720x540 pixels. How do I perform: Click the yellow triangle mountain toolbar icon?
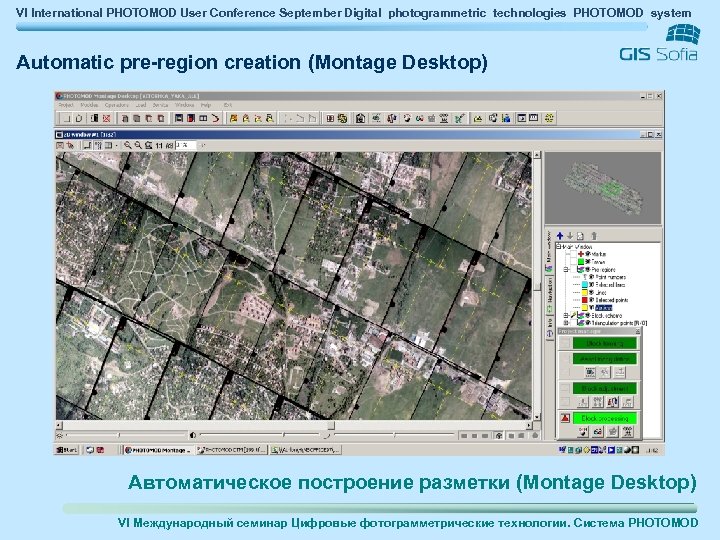tap(478, 118)
